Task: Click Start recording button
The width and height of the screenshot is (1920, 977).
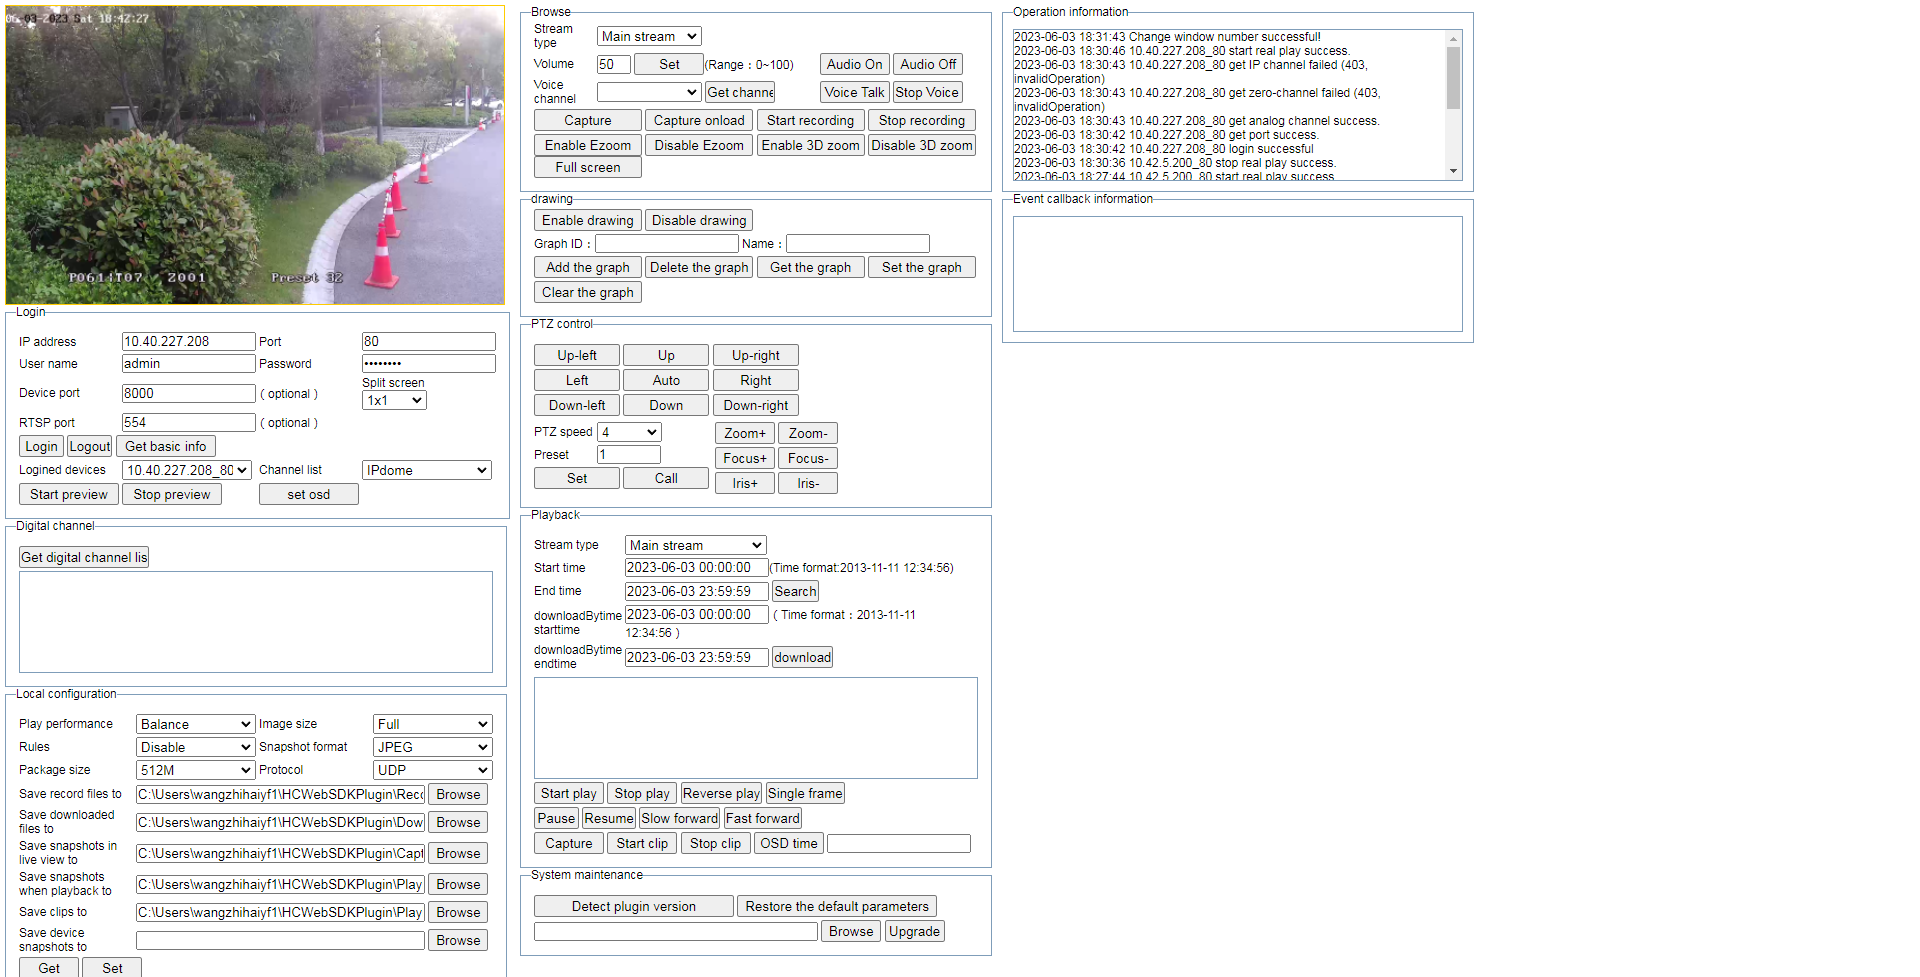Action: click(811, 120)
